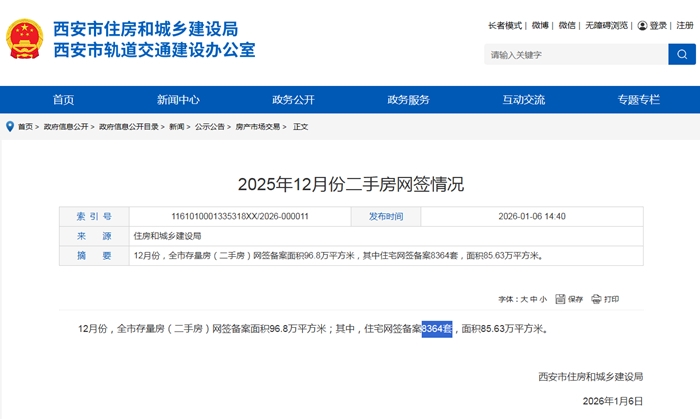Click the 发布时间 label cell
700x419 pixels.
[386, 216]
